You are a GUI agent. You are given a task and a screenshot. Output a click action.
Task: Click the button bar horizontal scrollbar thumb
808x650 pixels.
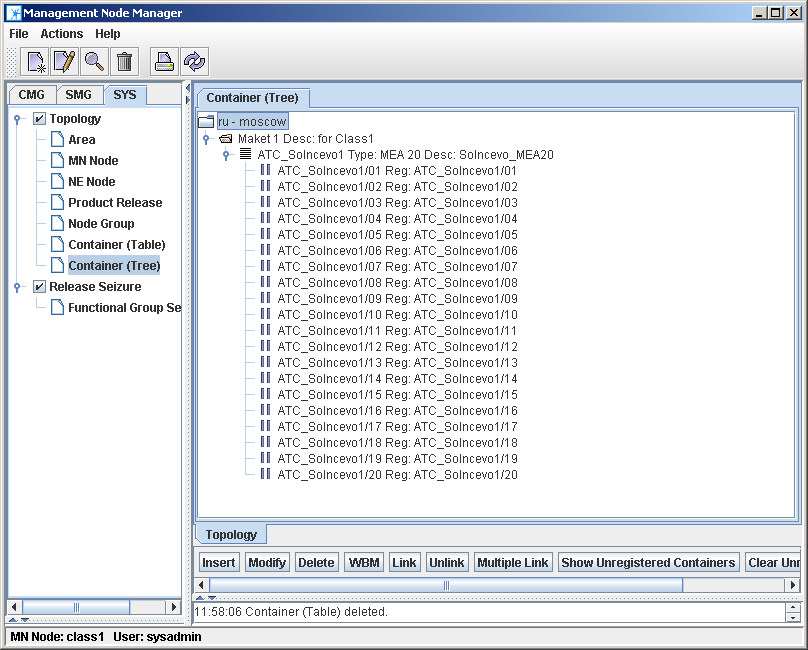click(446, 585)
